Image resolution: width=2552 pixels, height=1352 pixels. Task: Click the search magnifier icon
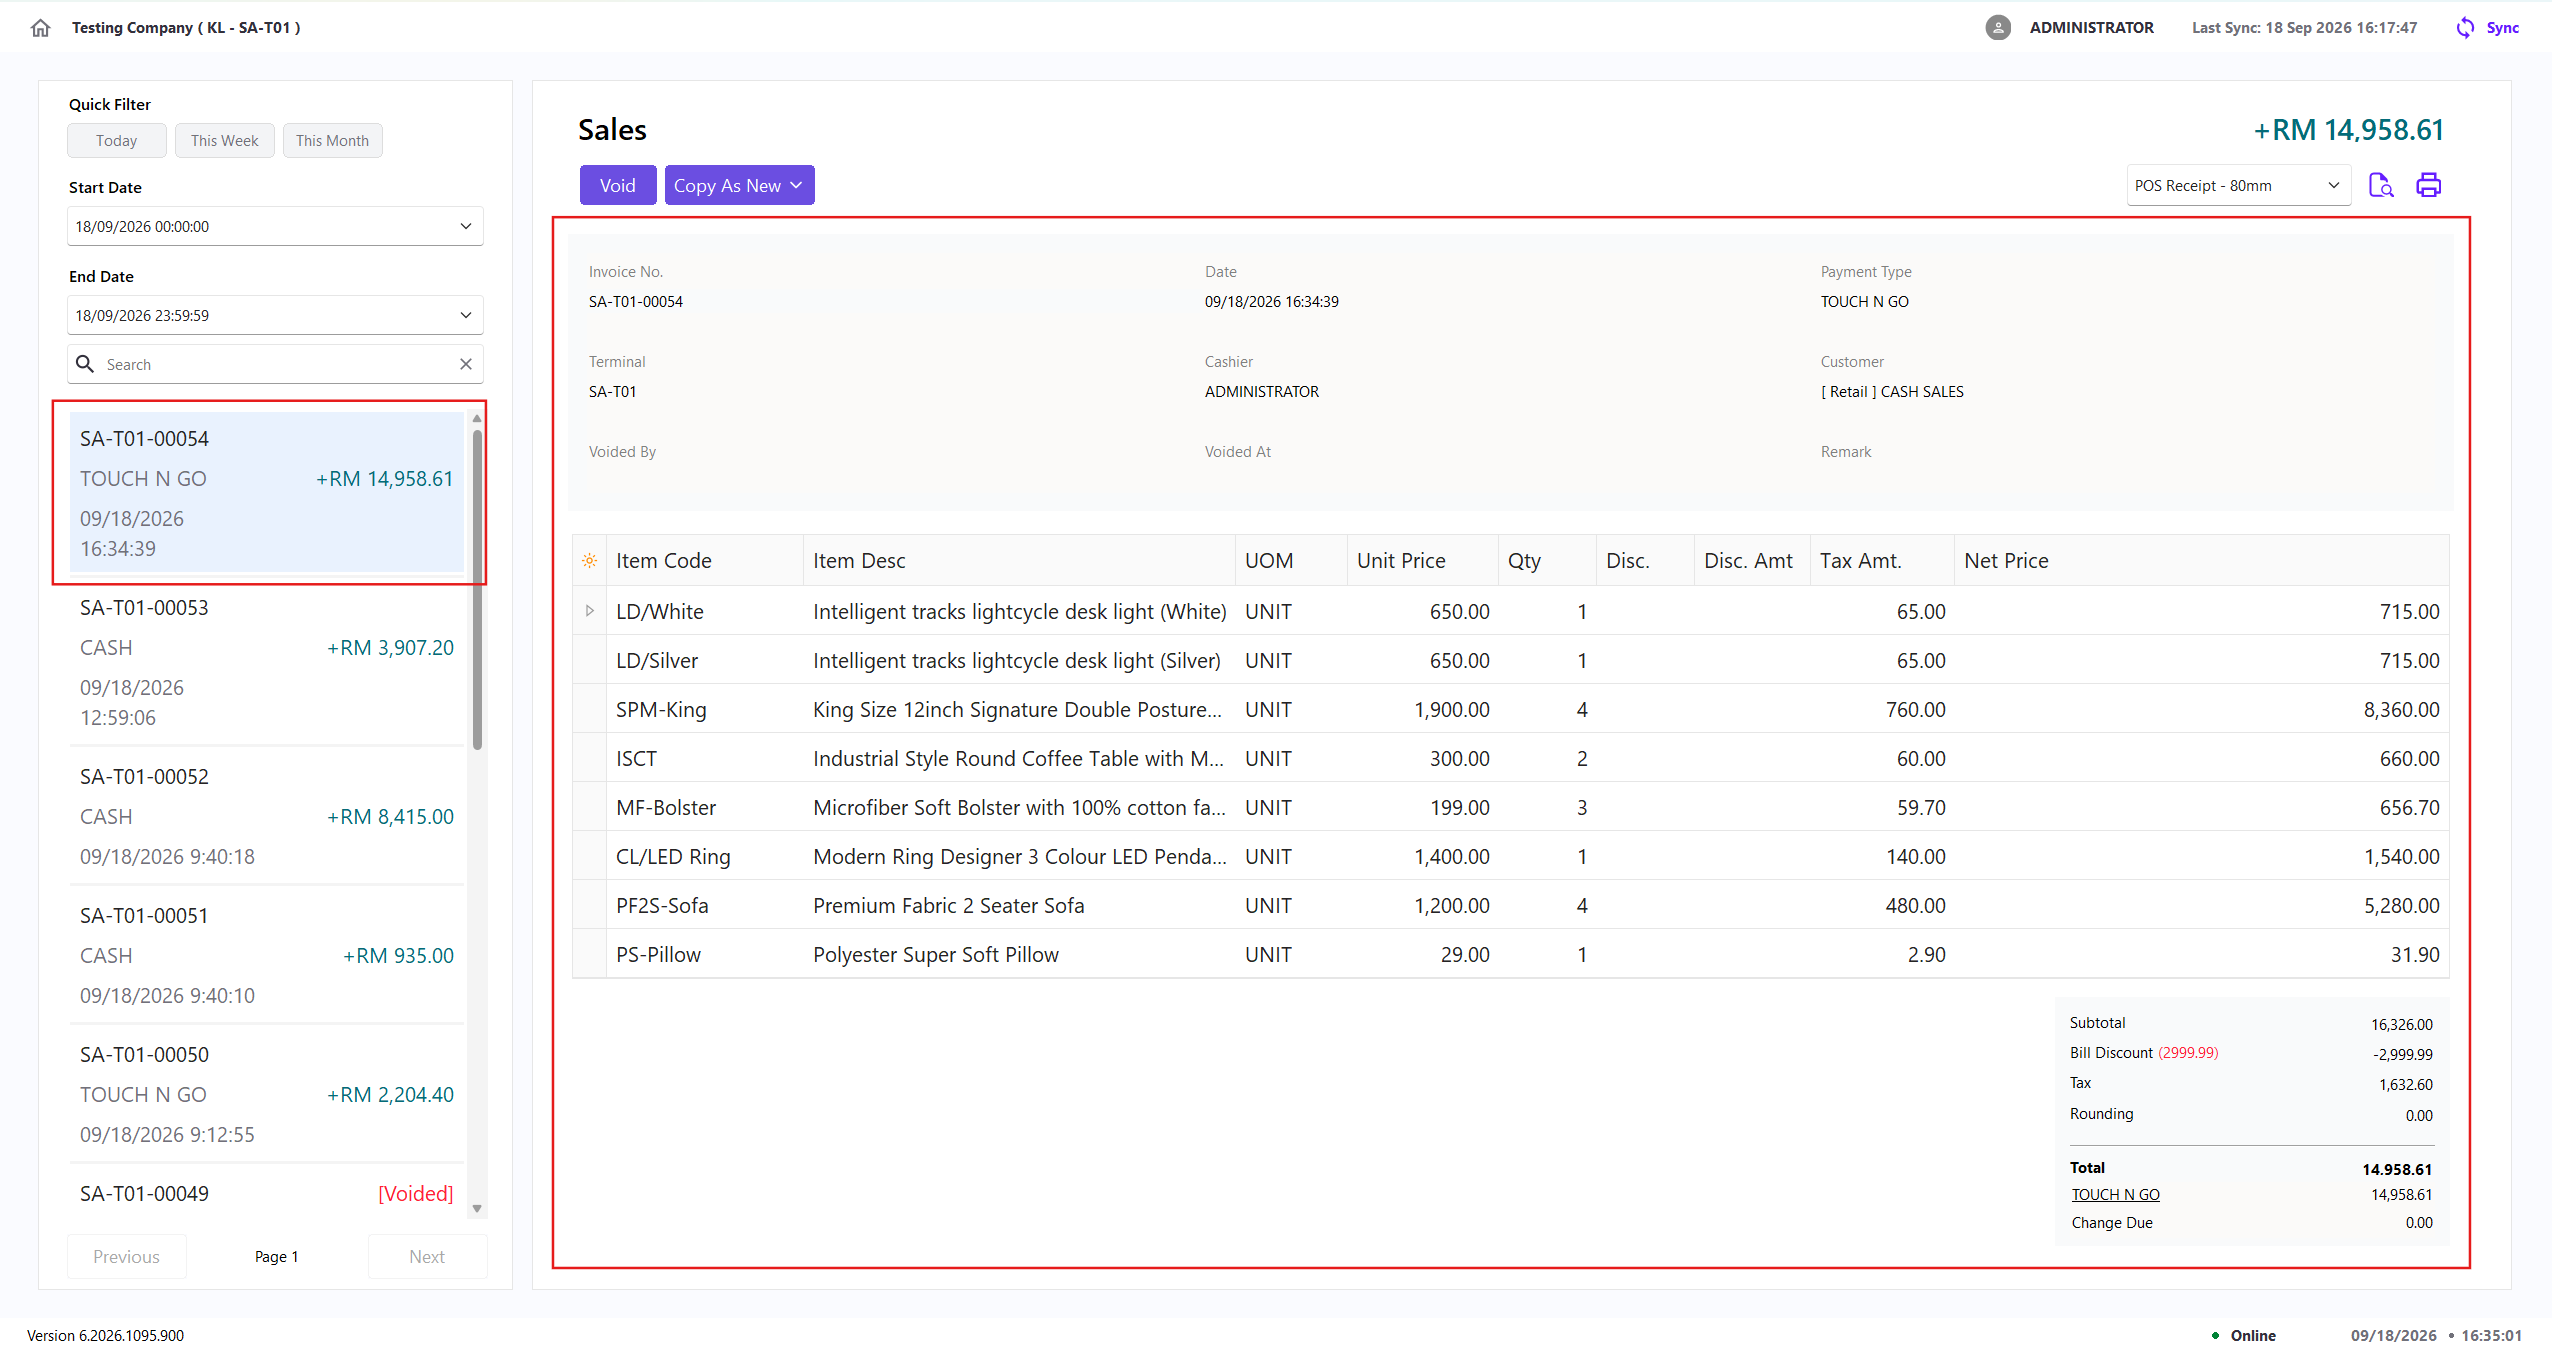pyautogui.click(x=85, y=364)
